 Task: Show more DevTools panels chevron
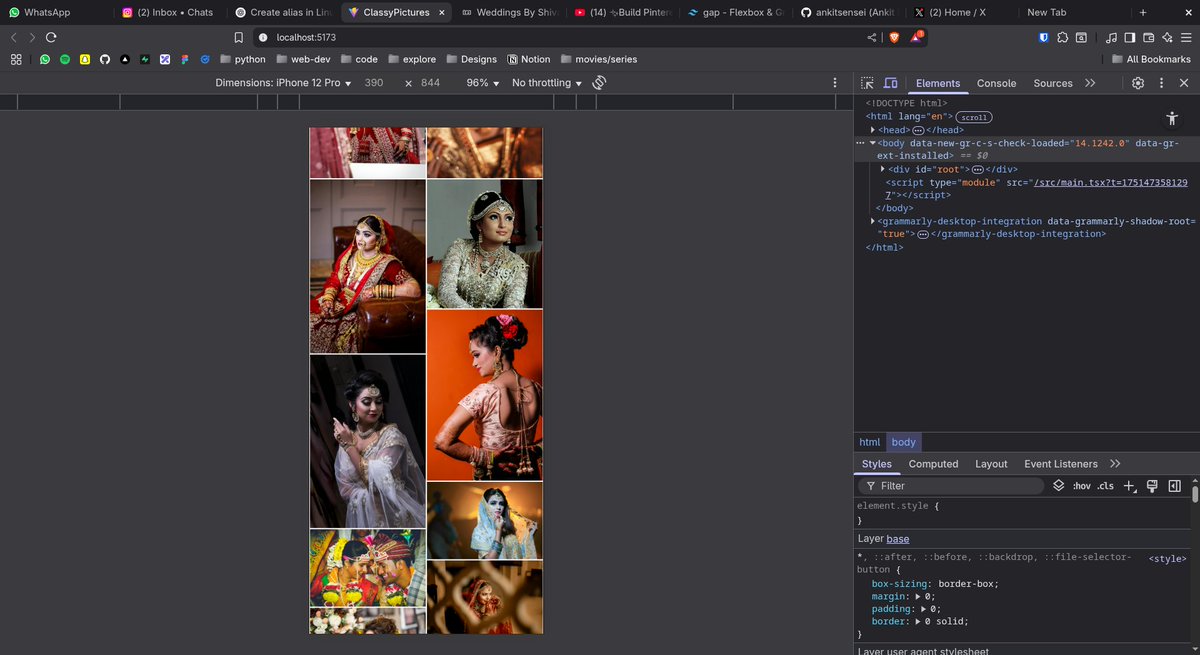[1090, 83]
